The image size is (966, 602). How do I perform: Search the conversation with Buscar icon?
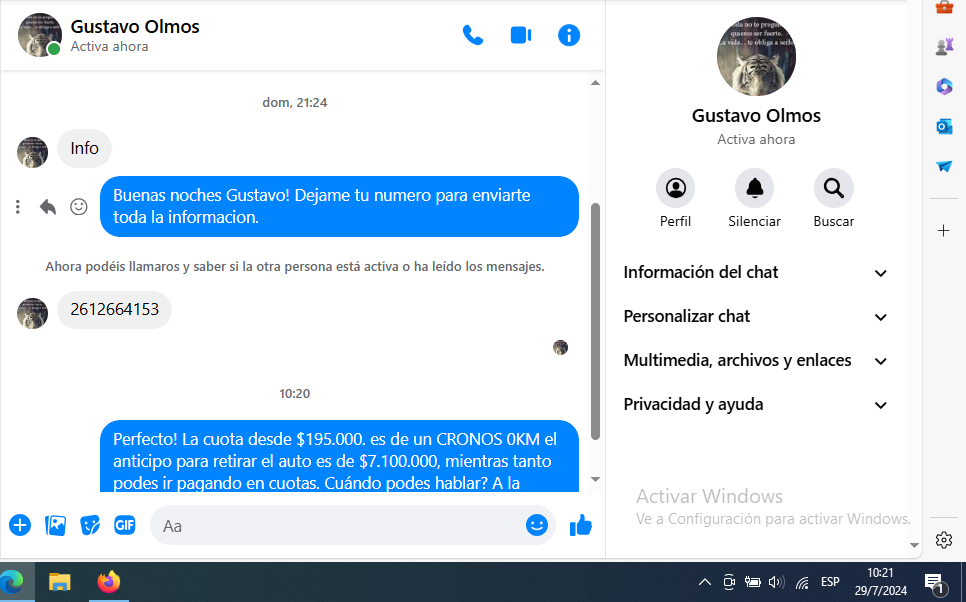pyautogui.click(x=833, y=188)
